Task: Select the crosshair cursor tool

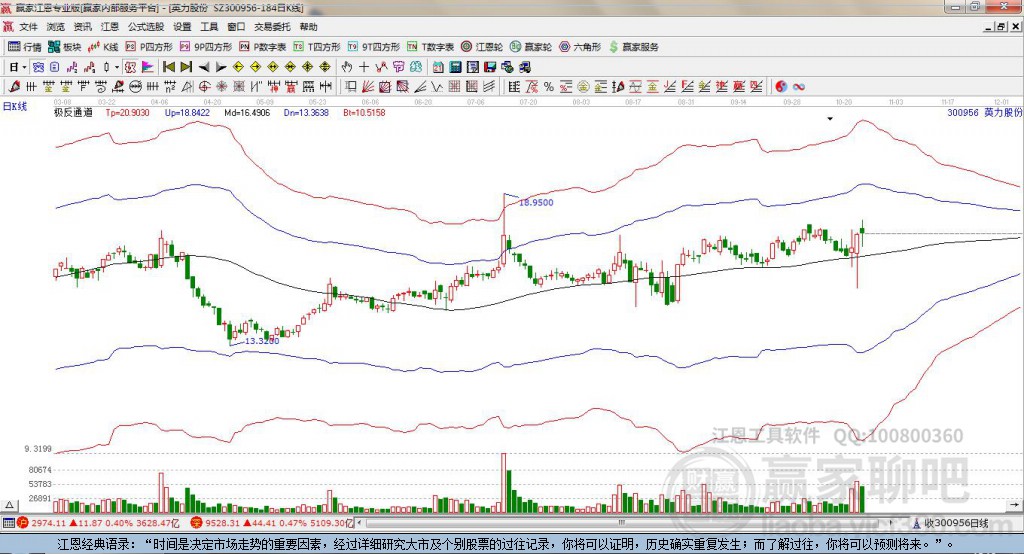Action: tap(364, 67)
